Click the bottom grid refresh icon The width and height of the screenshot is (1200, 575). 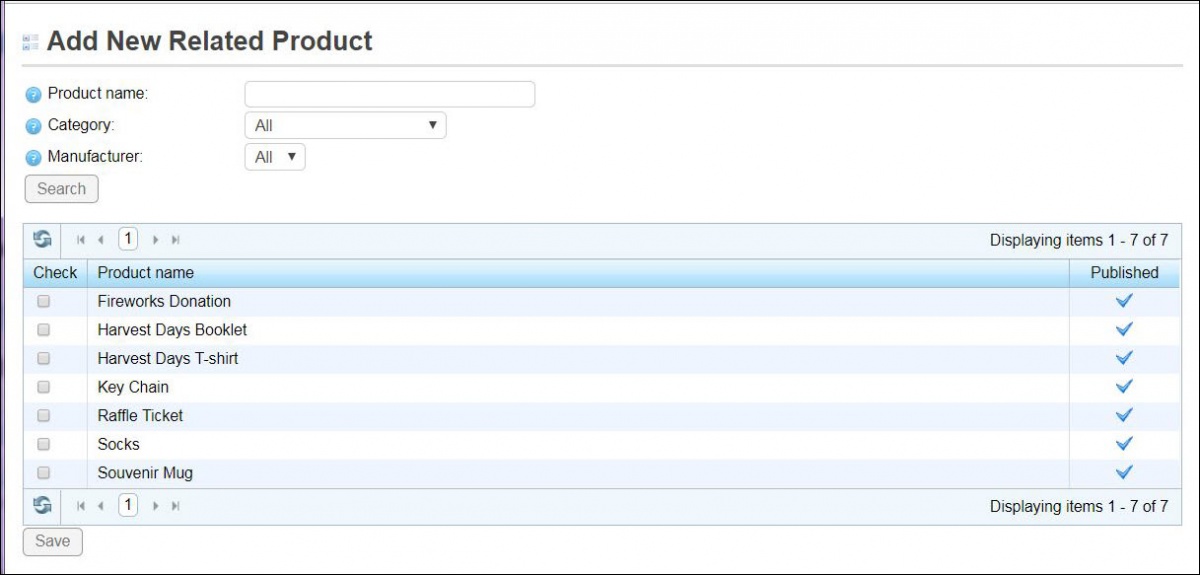coord(42,506)
